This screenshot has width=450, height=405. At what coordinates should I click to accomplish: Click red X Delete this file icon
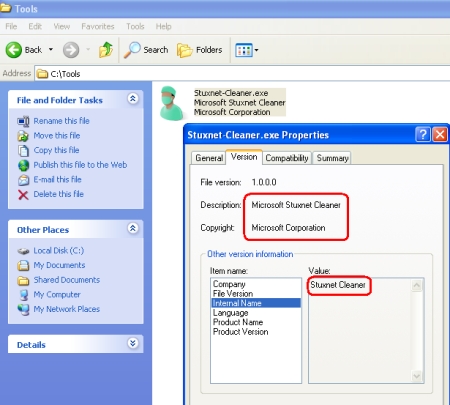pyautogui.click(x=23, y=195)
